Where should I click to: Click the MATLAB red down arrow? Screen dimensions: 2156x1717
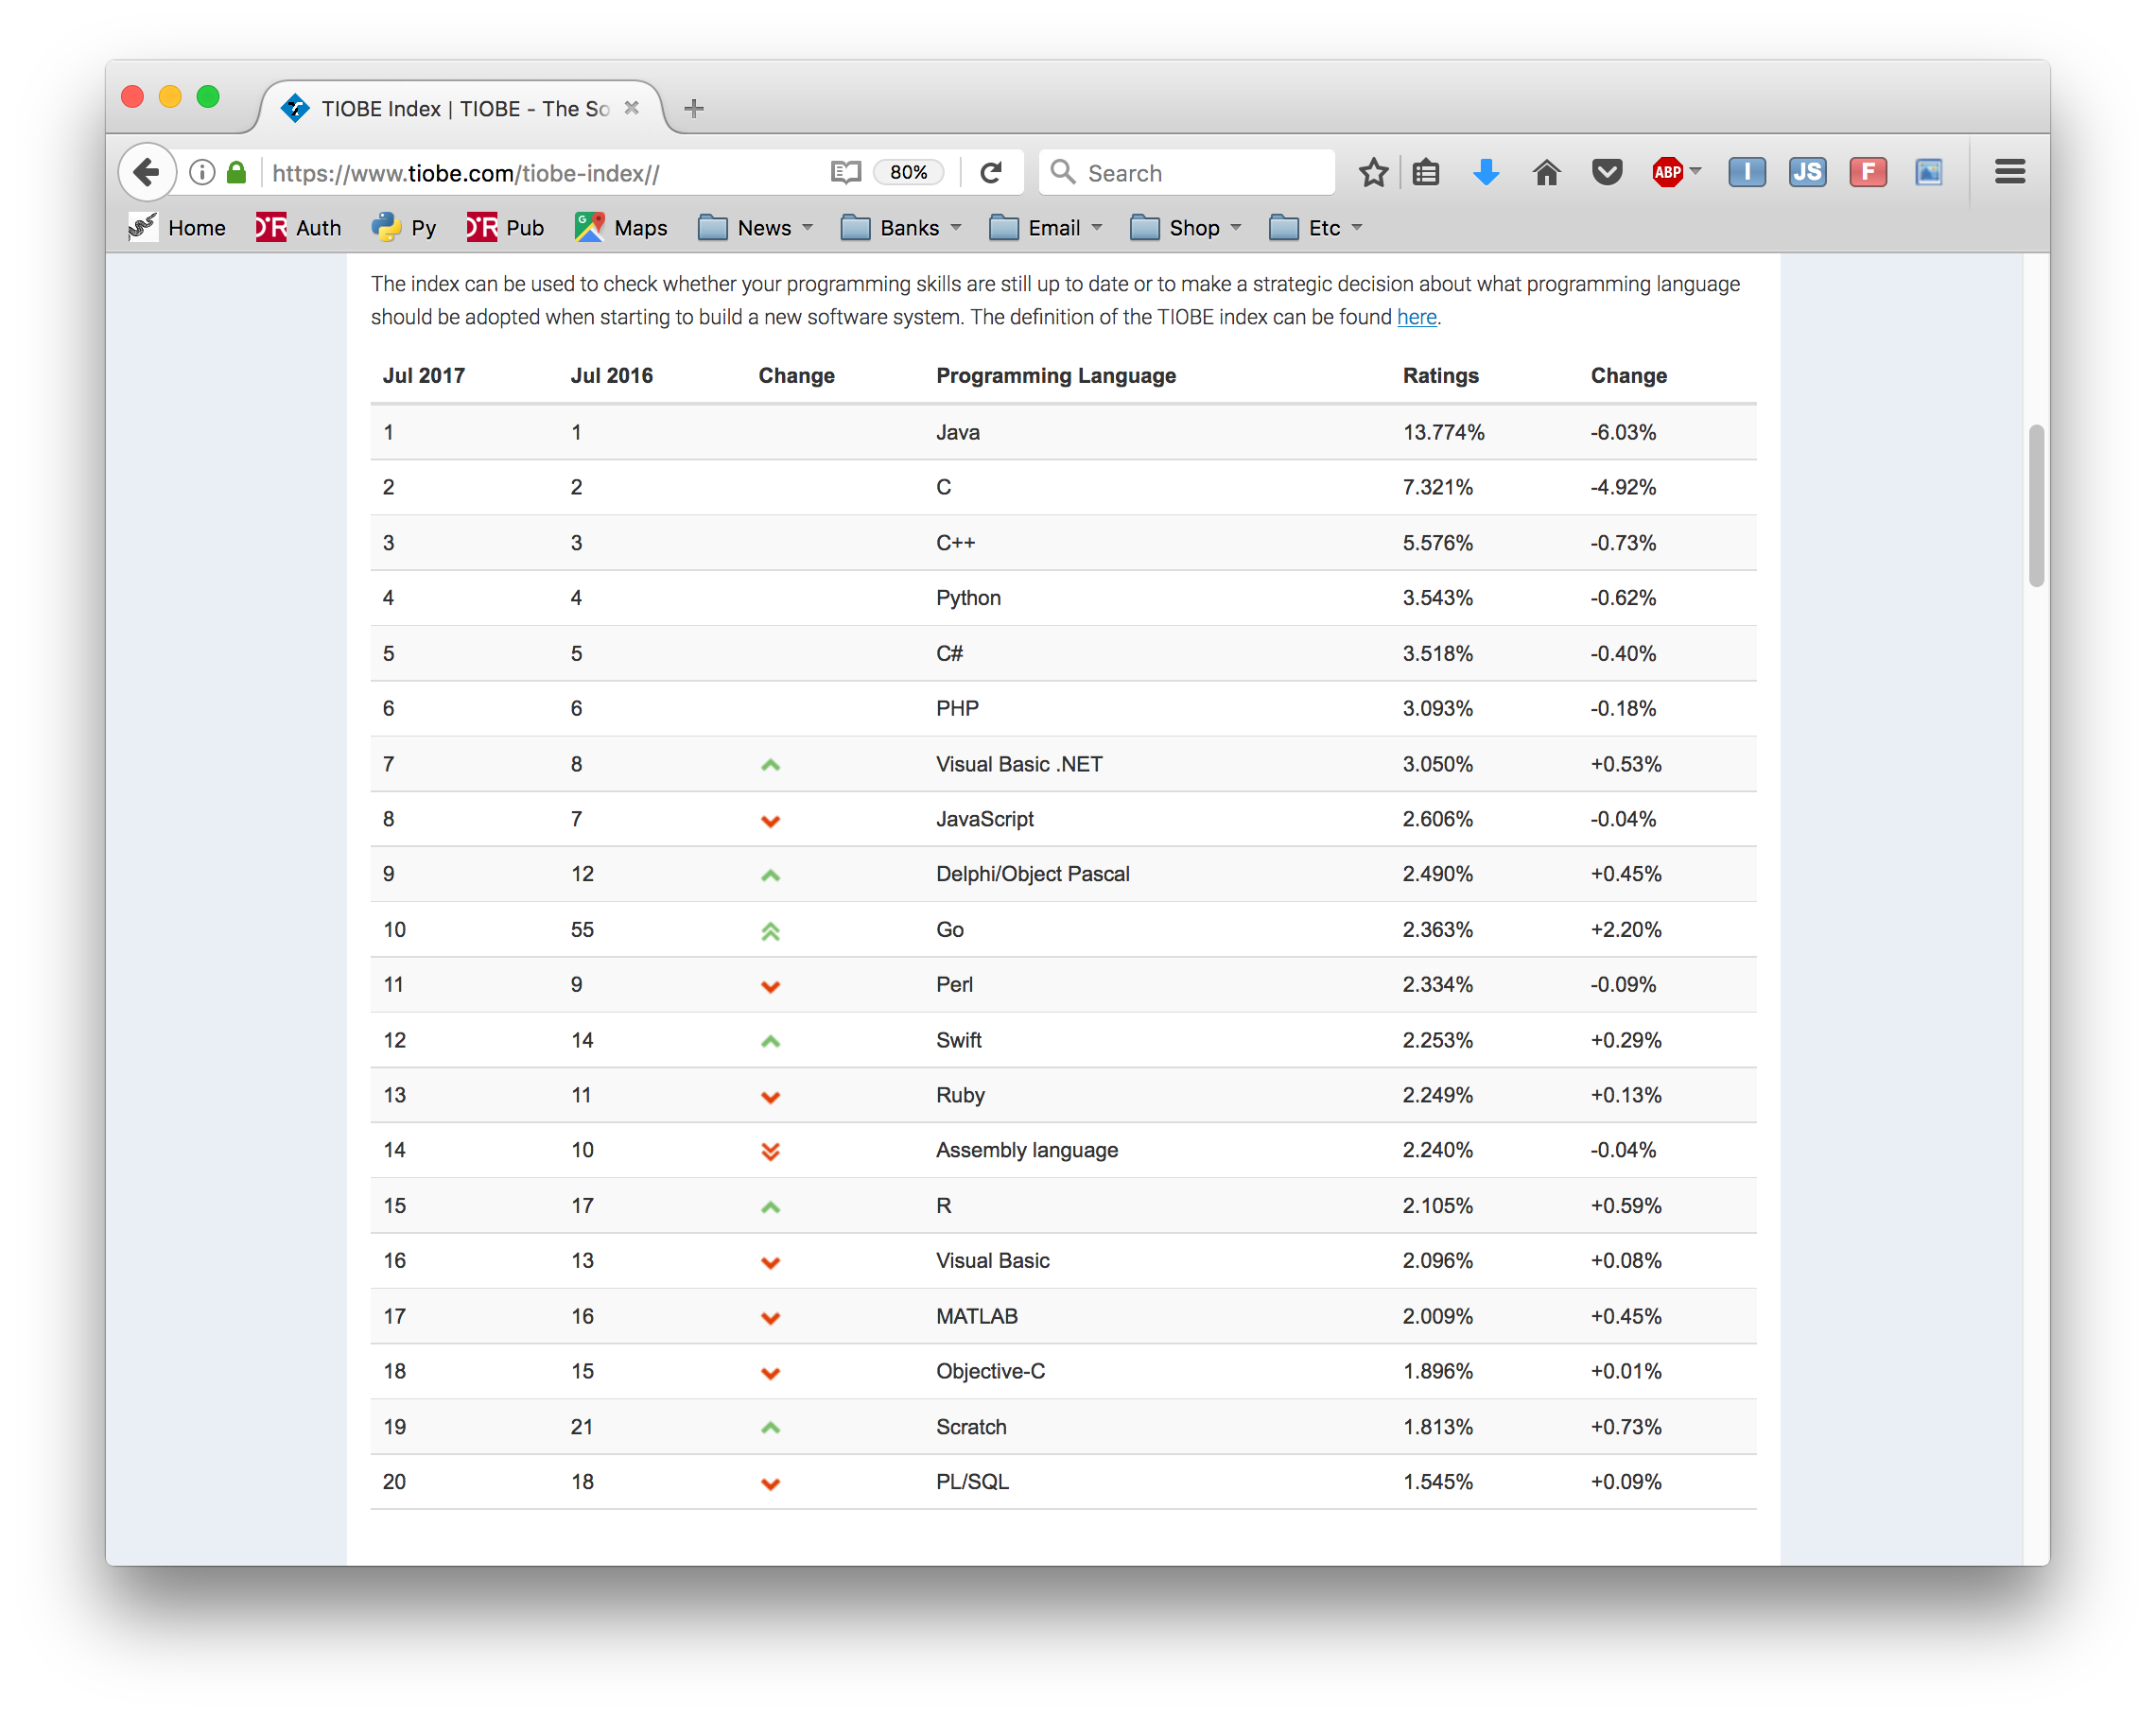[x=770, y=1317]
